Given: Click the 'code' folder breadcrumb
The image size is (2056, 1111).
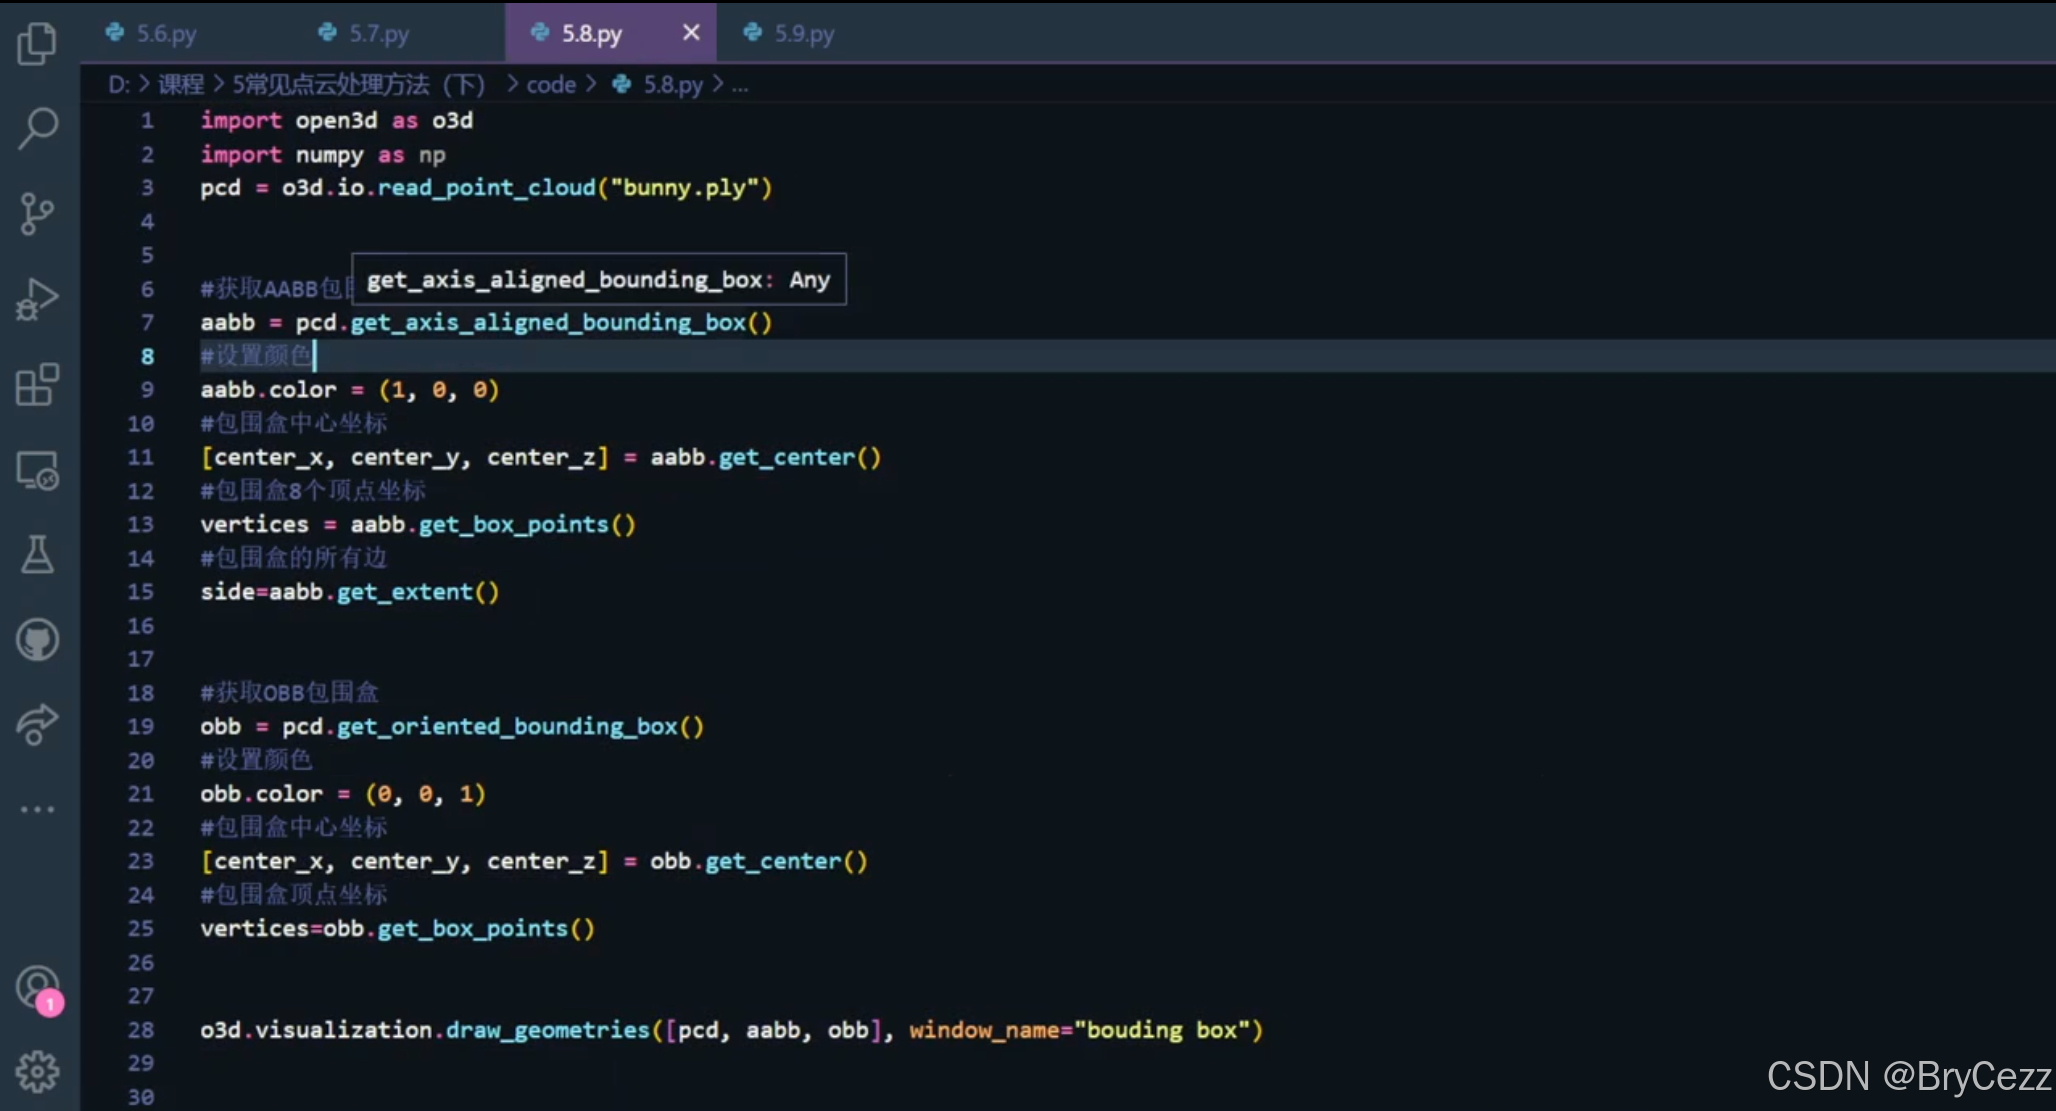Looking at the screenshot, I should coord(551,85).
